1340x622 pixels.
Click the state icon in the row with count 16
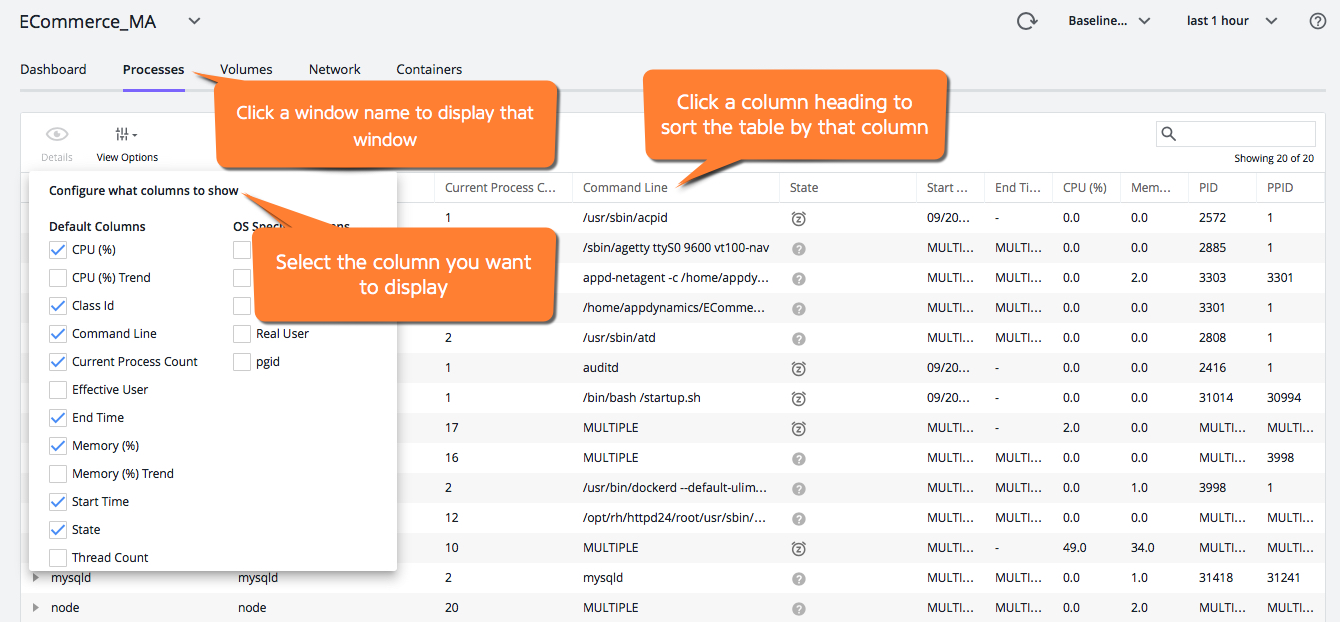click(798, 458)
